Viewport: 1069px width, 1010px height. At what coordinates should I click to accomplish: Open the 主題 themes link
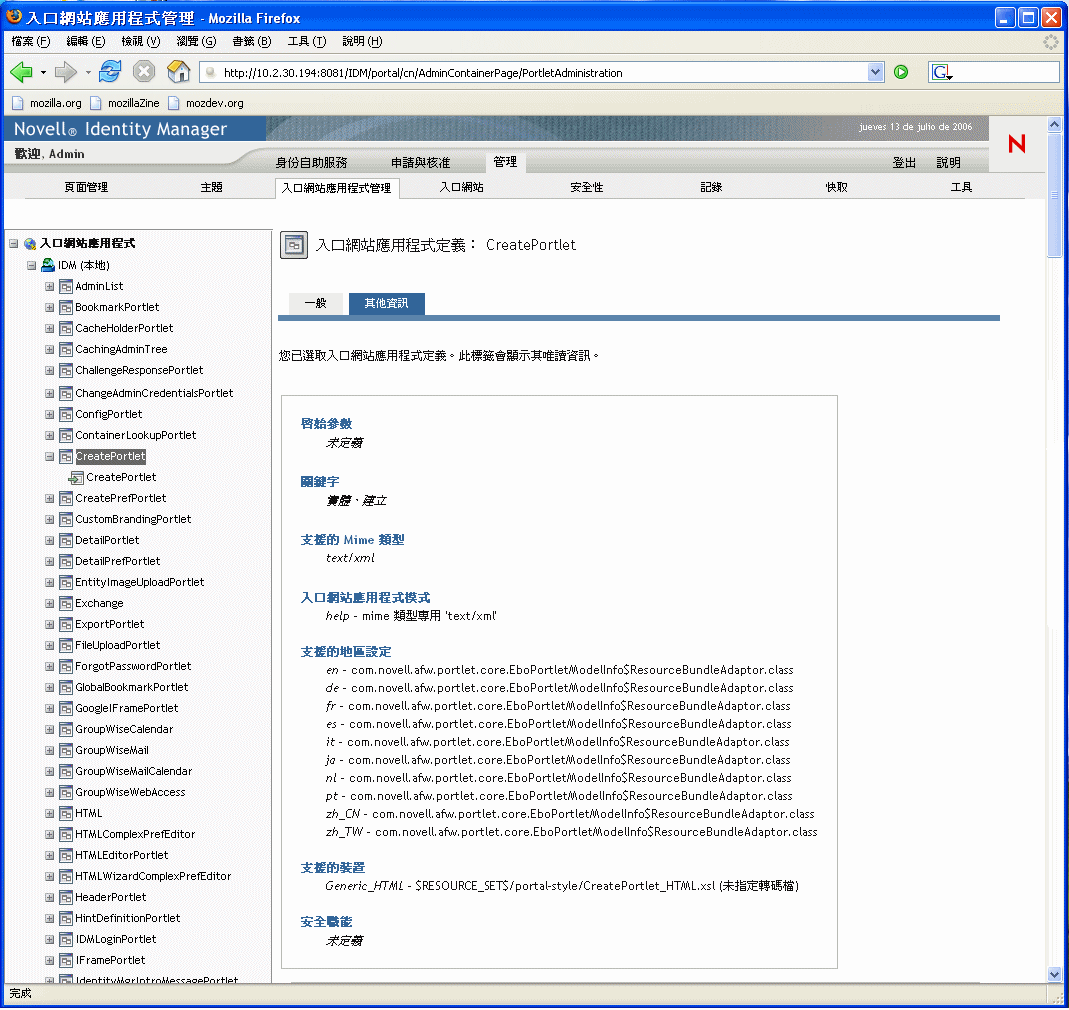(211, 188)
